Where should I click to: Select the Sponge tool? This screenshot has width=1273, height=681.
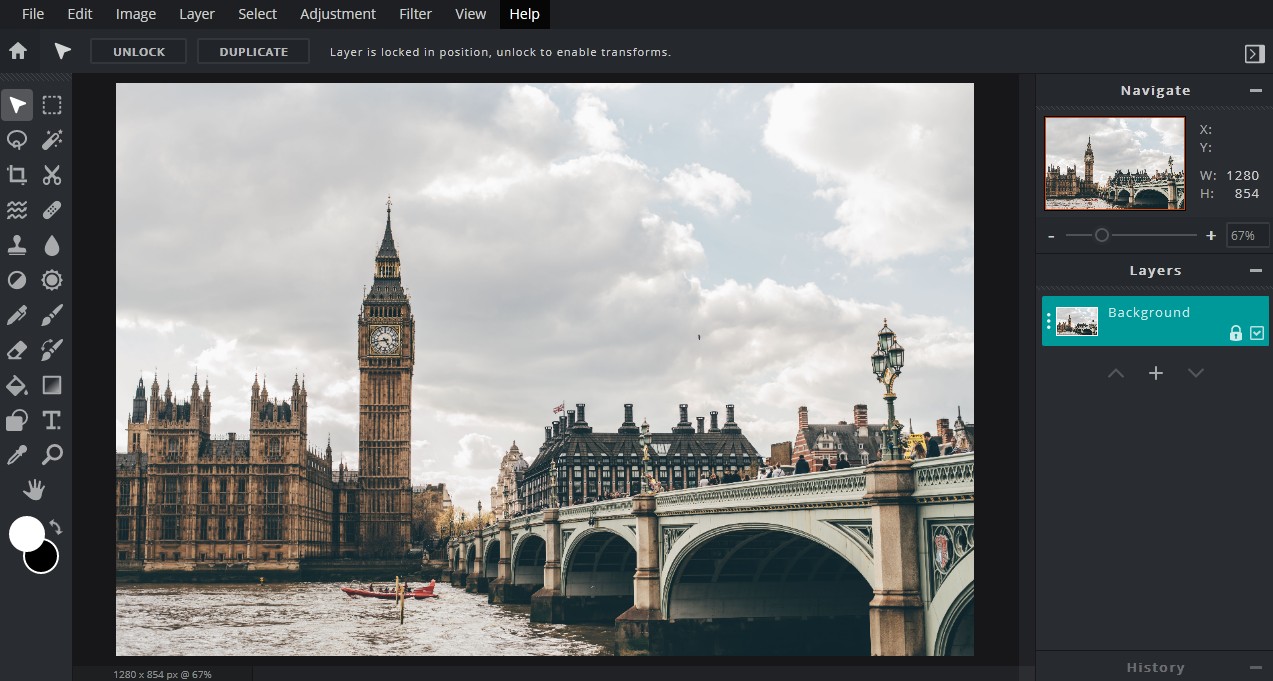pos(52,280)
